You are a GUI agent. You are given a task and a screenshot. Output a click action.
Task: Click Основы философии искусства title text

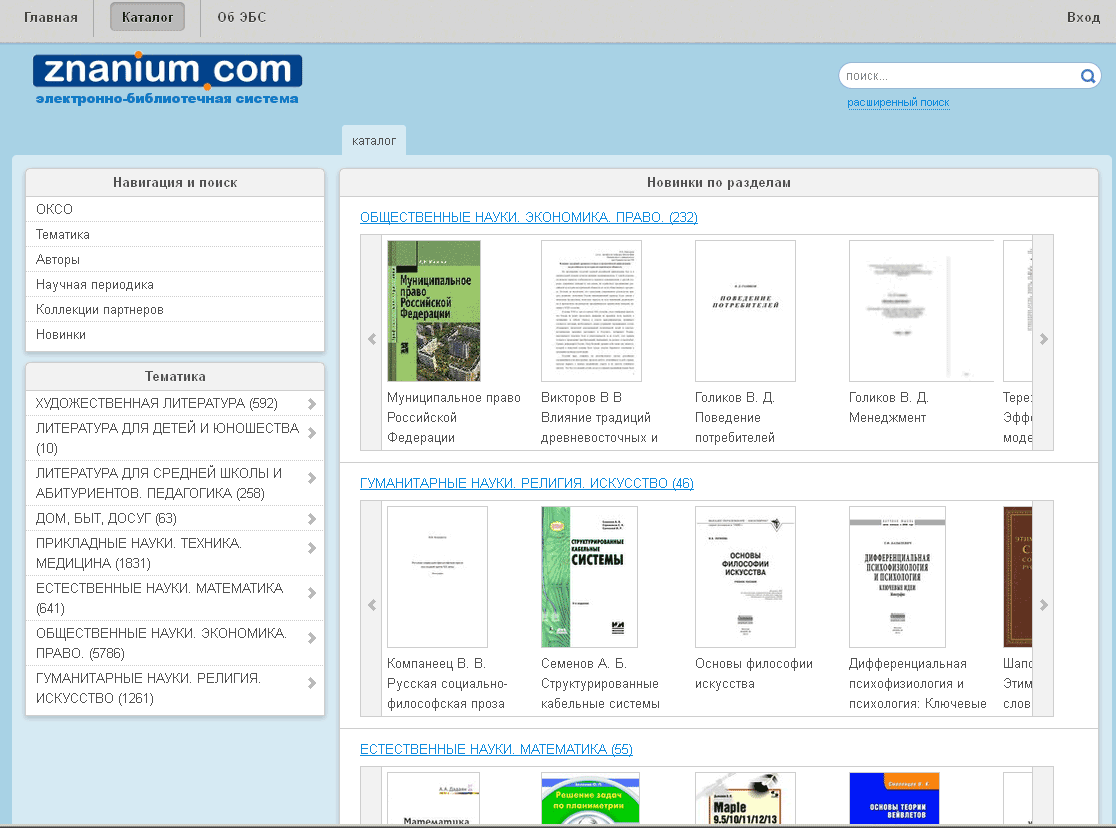tap(754, 674)
